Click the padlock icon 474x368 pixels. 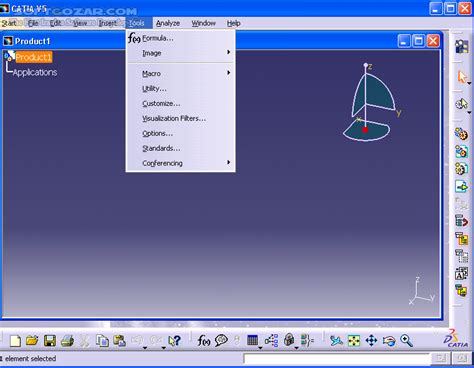point(289,340)
